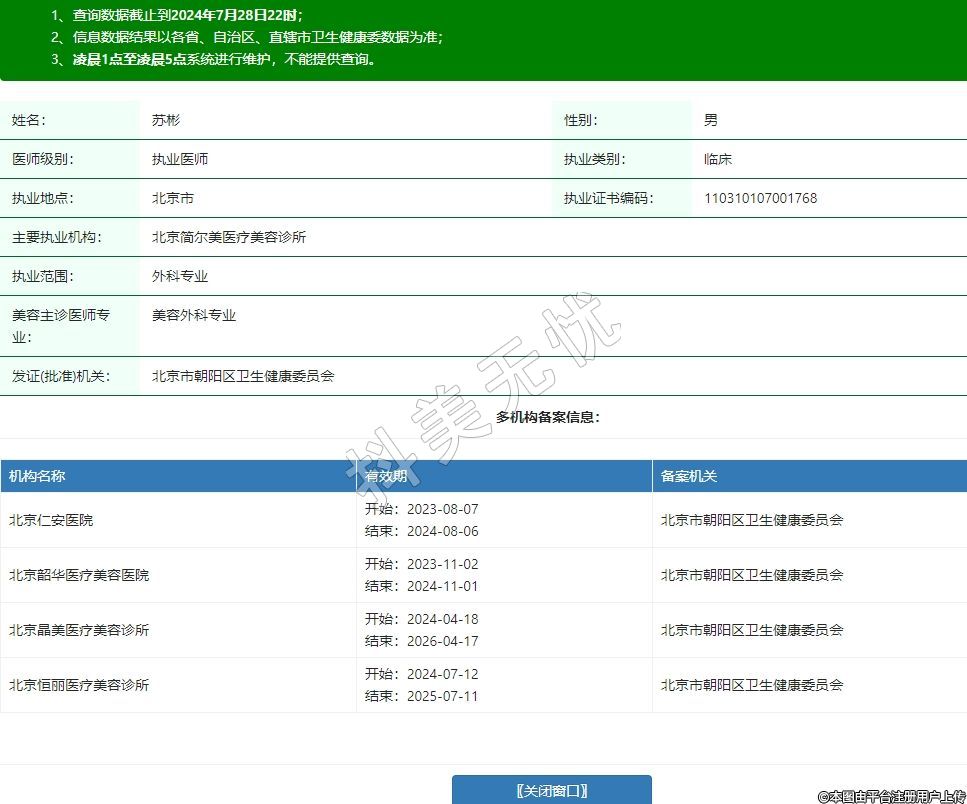Select the 北京恒丽医疗美容诊所 institution entry

click(x=79, y=685)
